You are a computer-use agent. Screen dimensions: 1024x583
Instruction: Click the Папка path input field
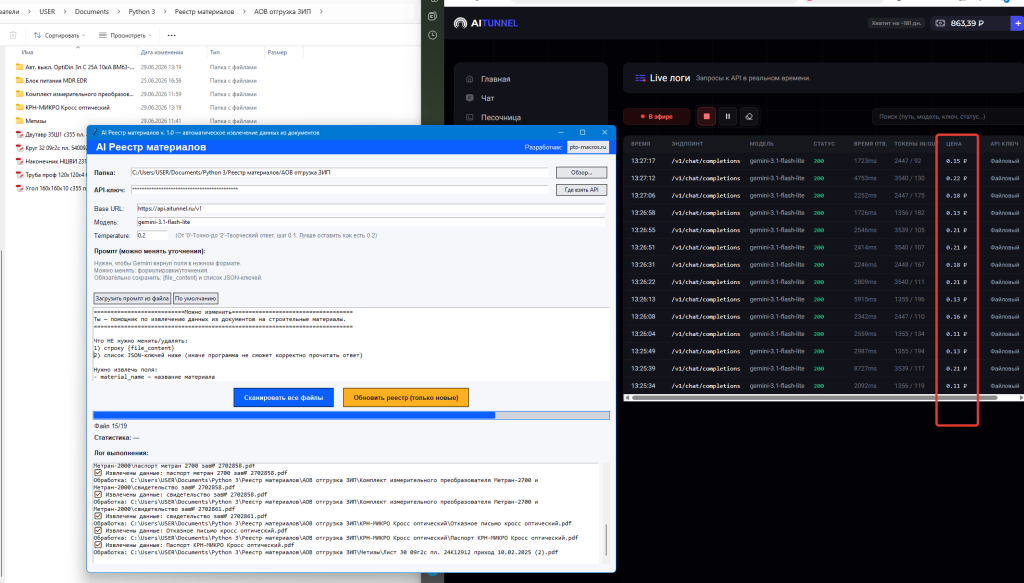pos(339,172)
